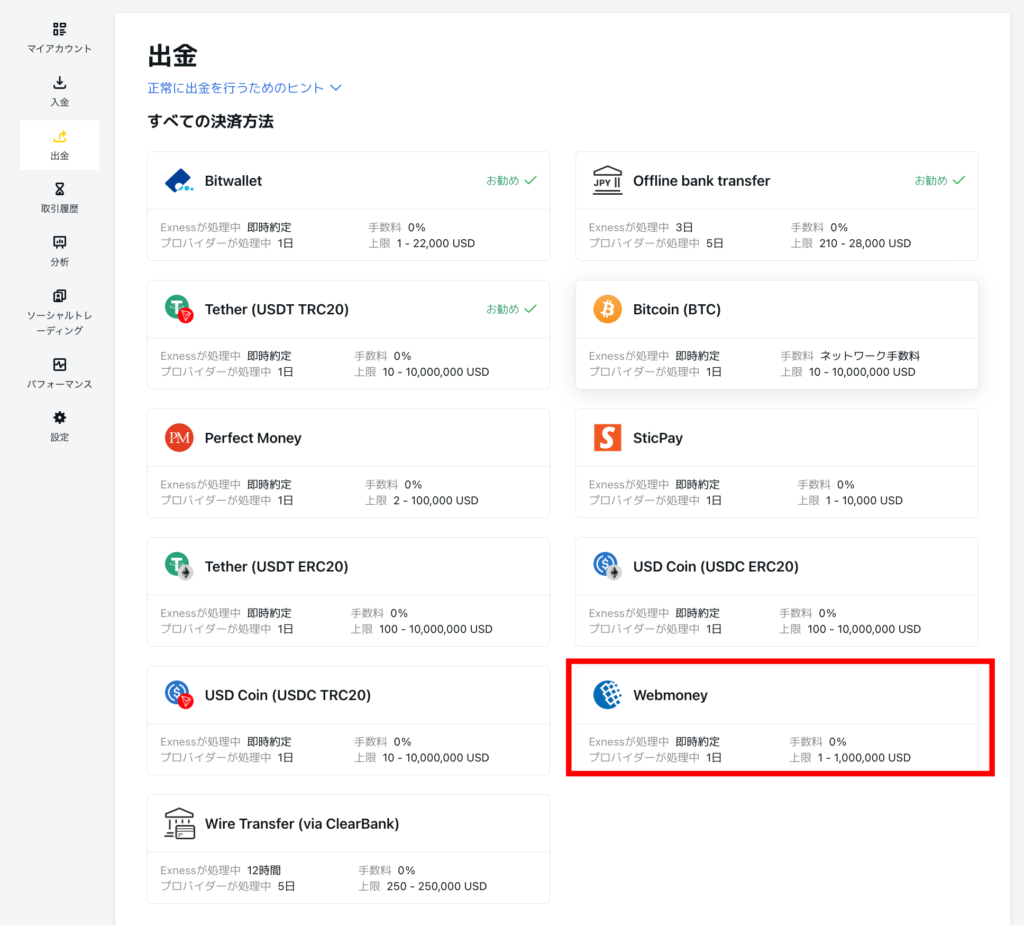Open ソーシャルトレーディング section
This screenshot has width=1024, height=925.
[x=59, y=313]
